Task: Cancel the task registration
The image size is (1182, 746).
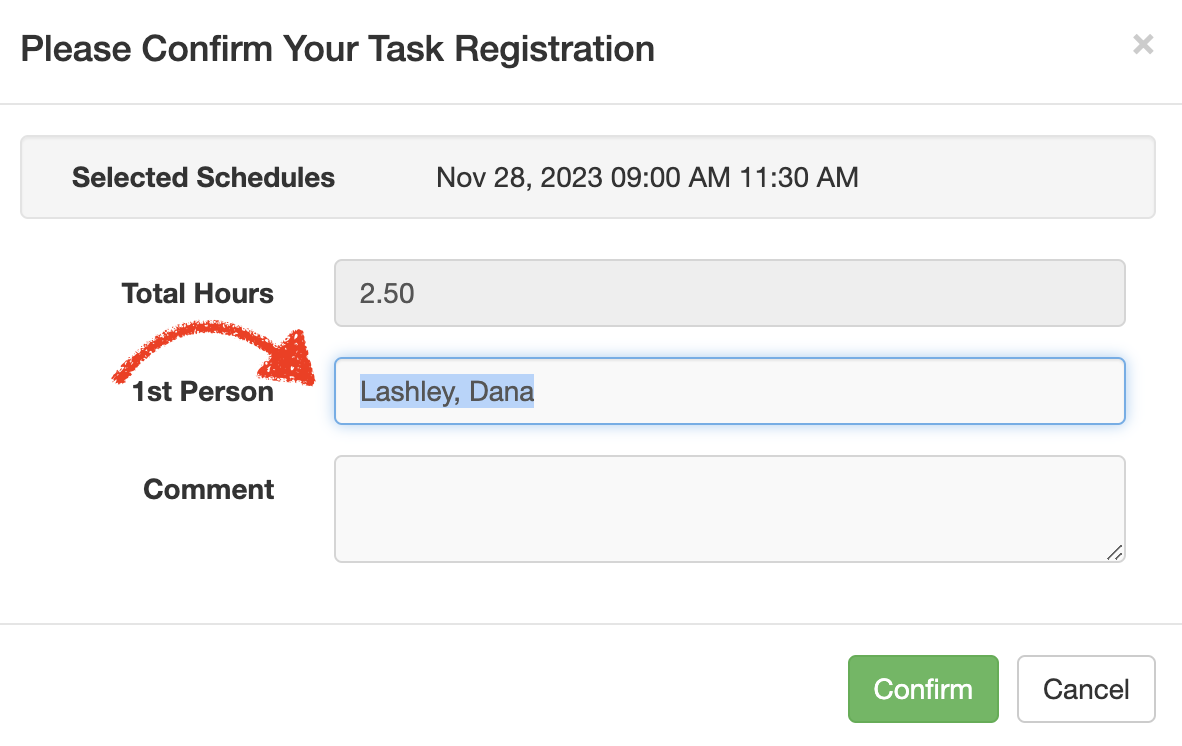Action: tap(1085, 689)
